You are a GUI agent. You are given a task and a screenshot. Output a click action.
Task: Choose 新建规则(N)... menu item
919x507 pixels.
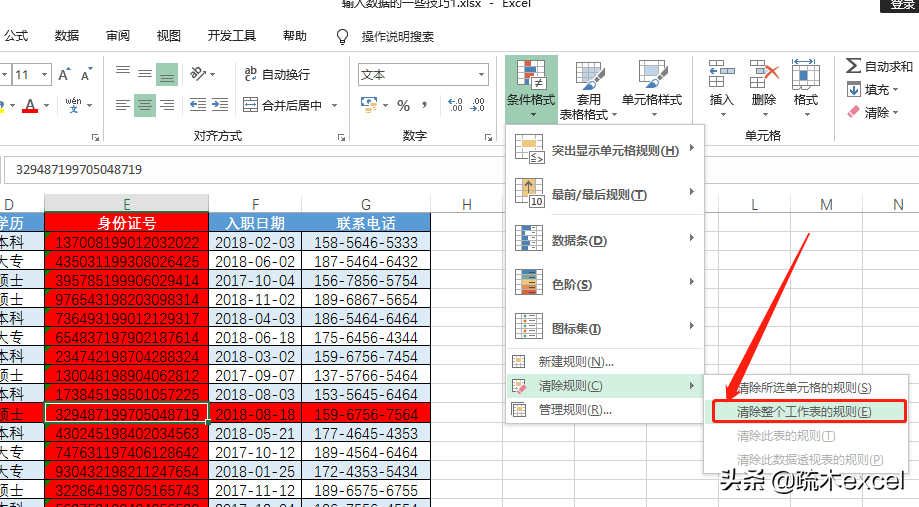point(605,362)
